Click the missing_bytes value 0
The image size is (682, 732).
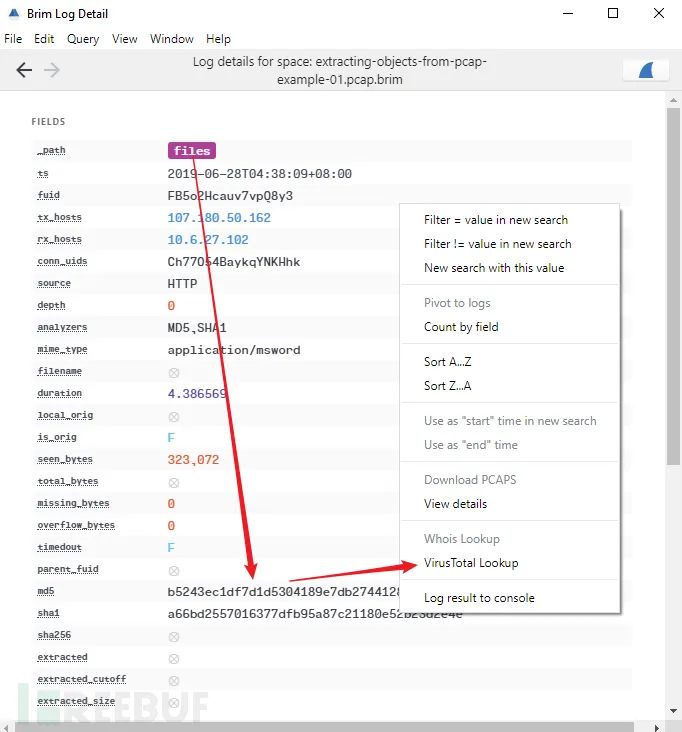171,503
